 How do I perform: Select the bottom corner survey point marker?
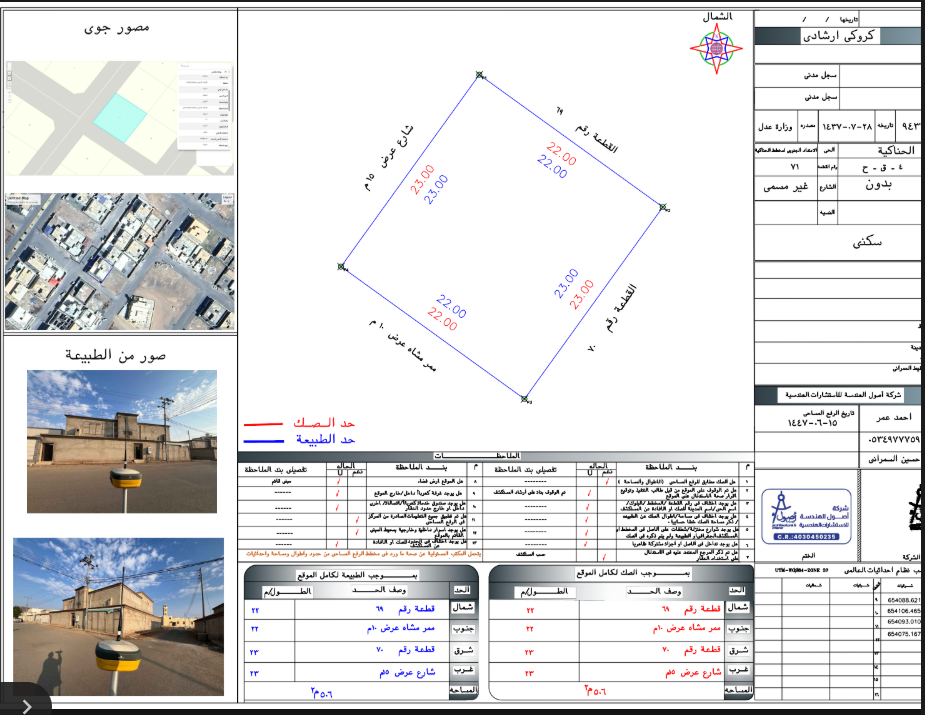pyautogui.click(x=524, y=399)
